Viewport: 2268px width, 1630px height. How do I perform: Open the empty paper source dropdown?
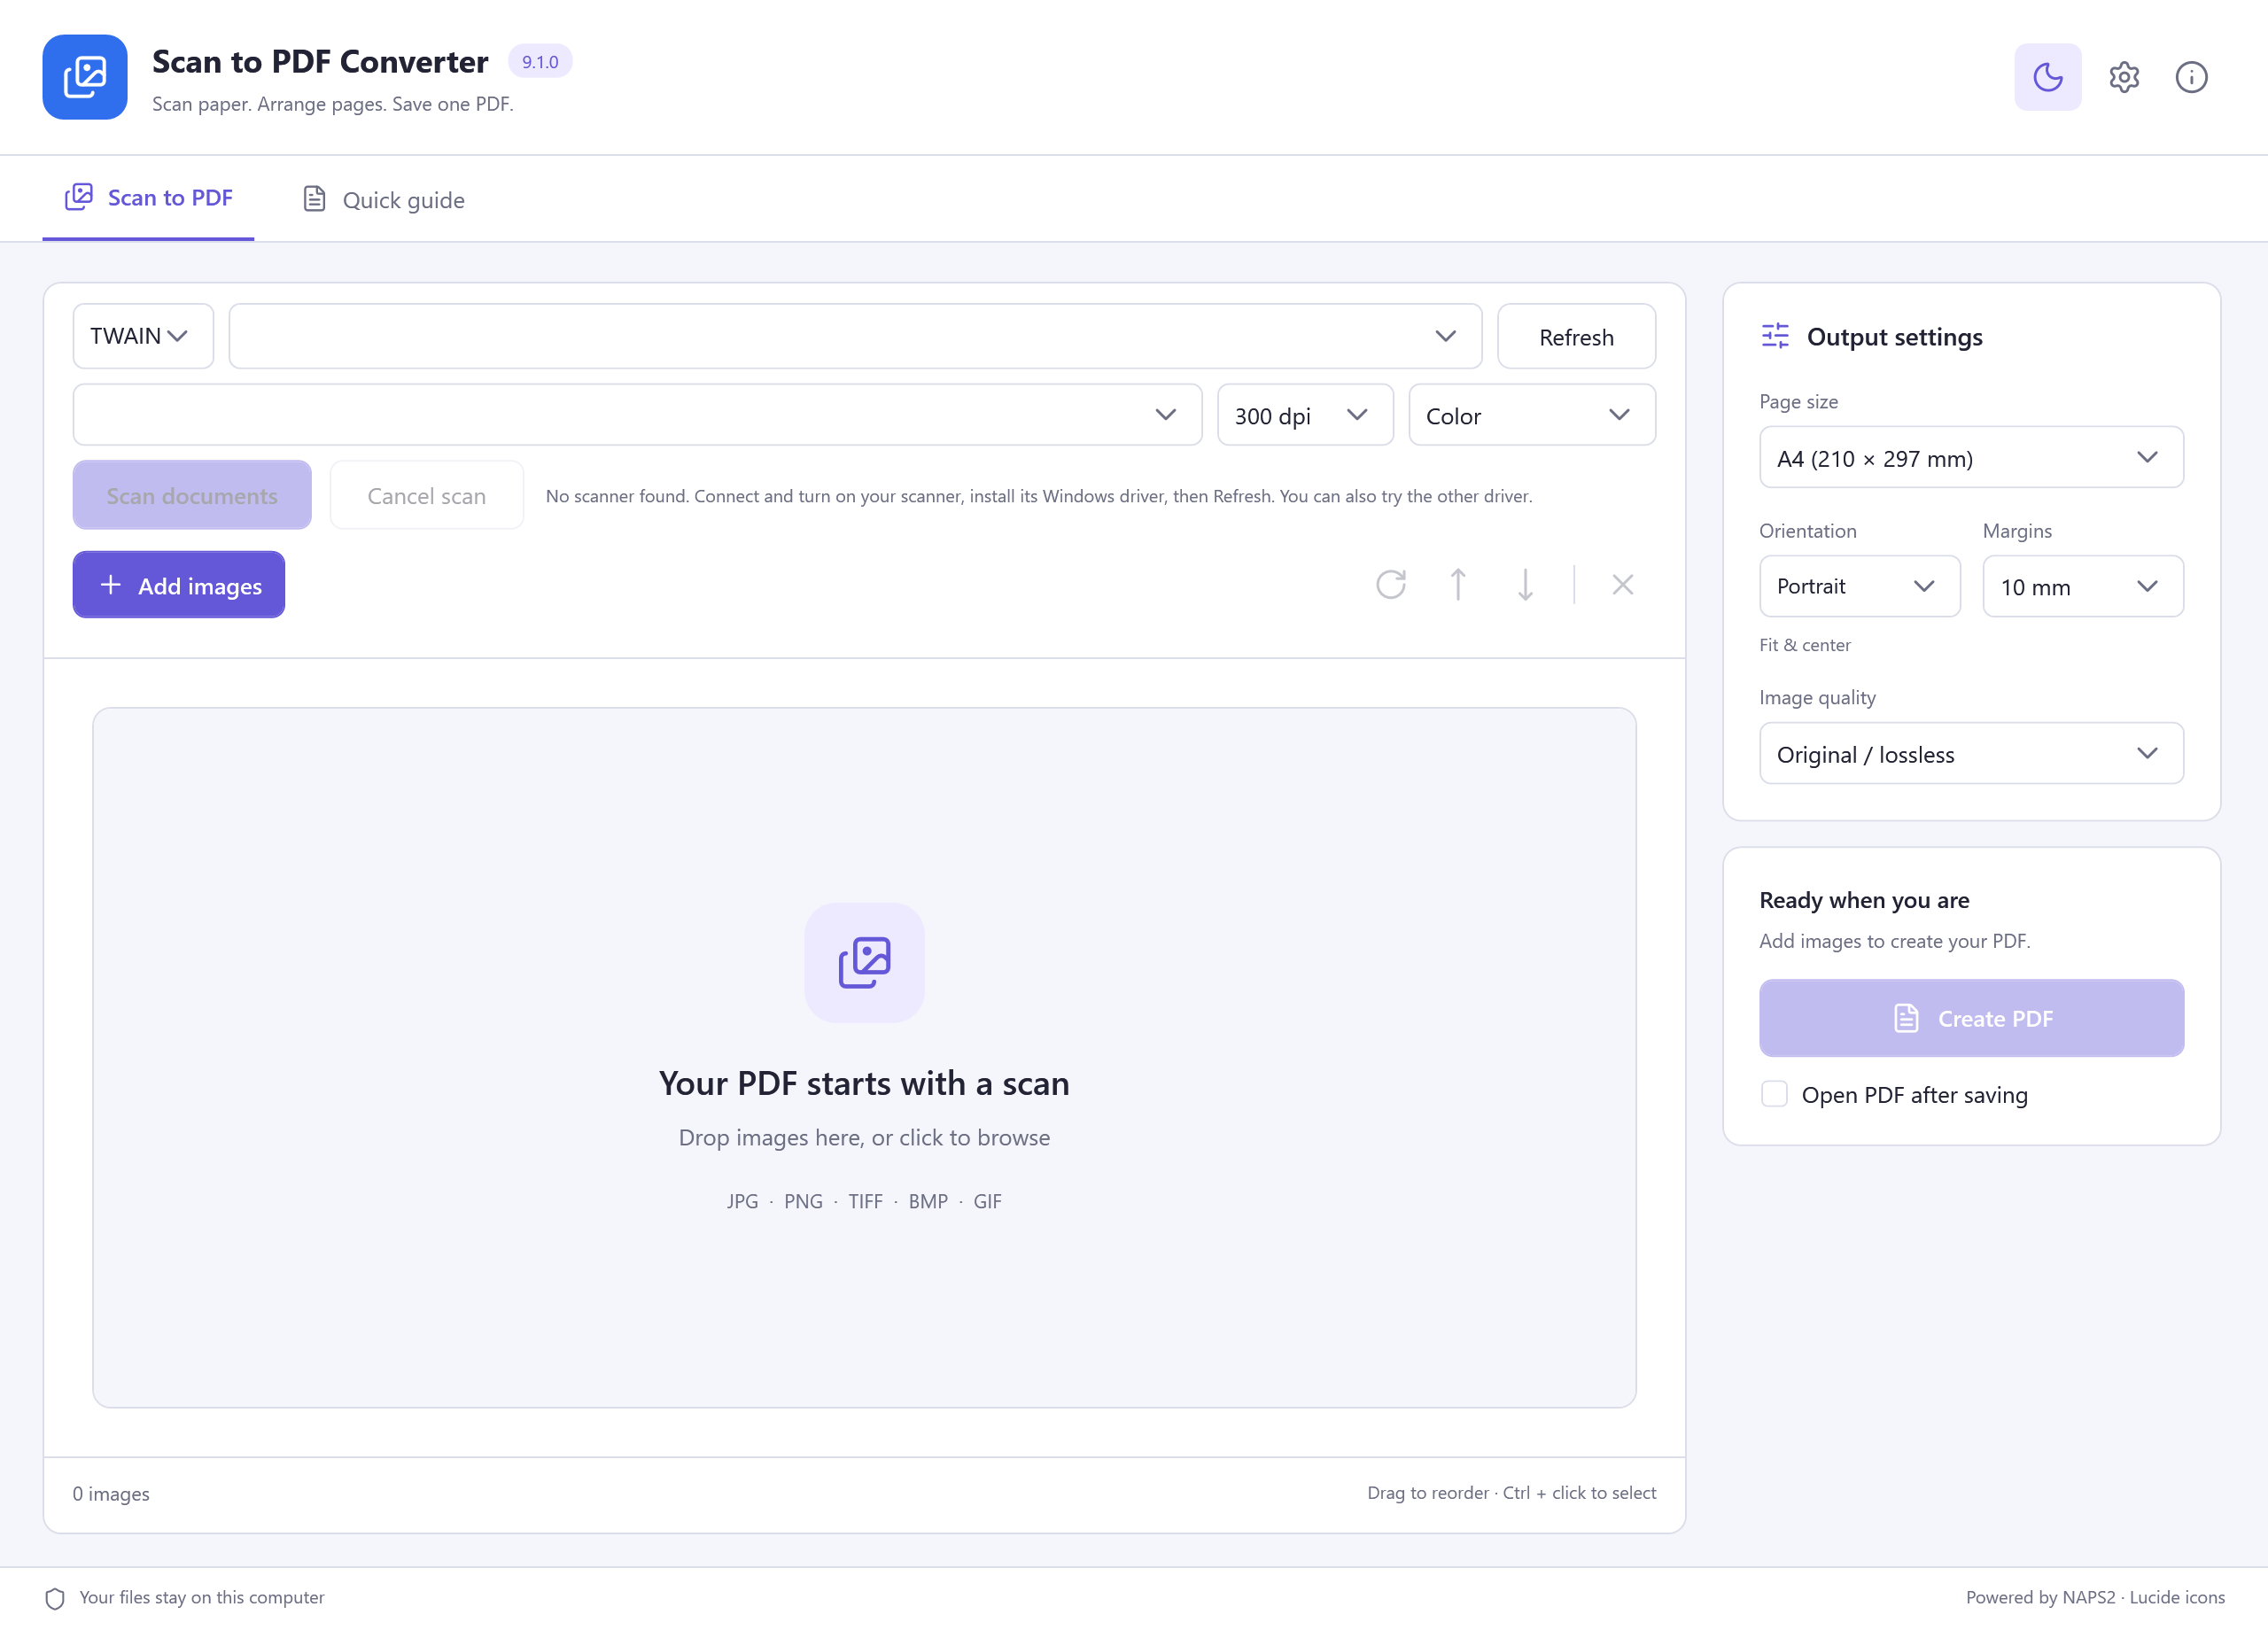637,415
